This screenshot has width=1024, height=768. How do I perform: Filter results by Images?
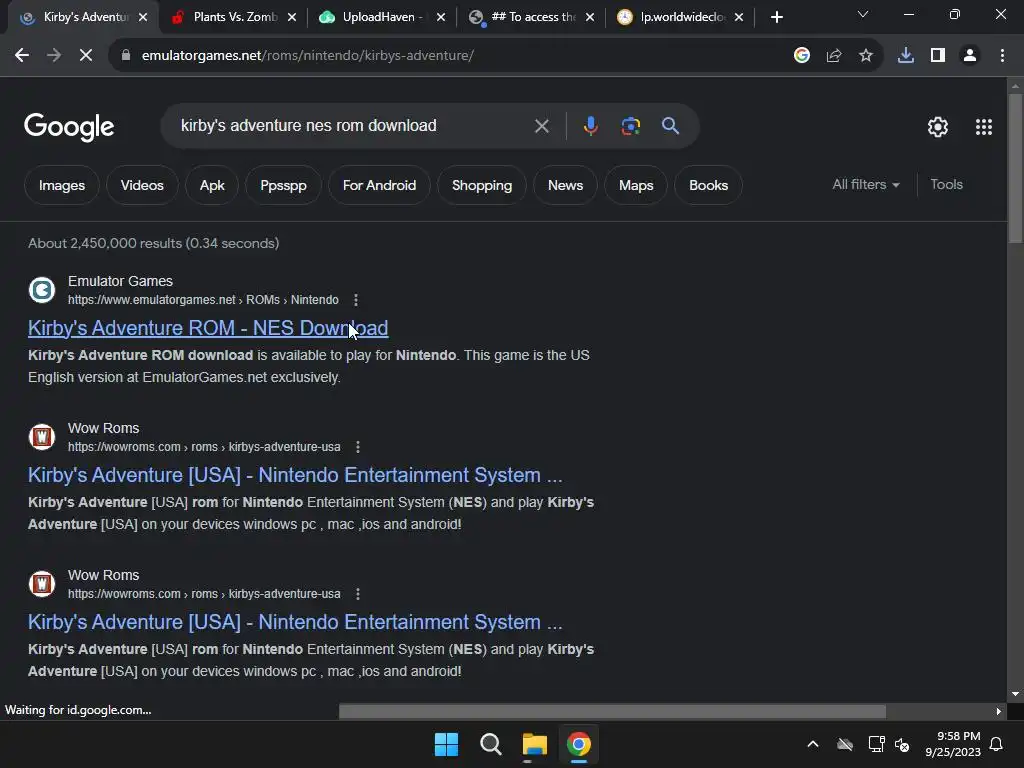tap(62, 185)
